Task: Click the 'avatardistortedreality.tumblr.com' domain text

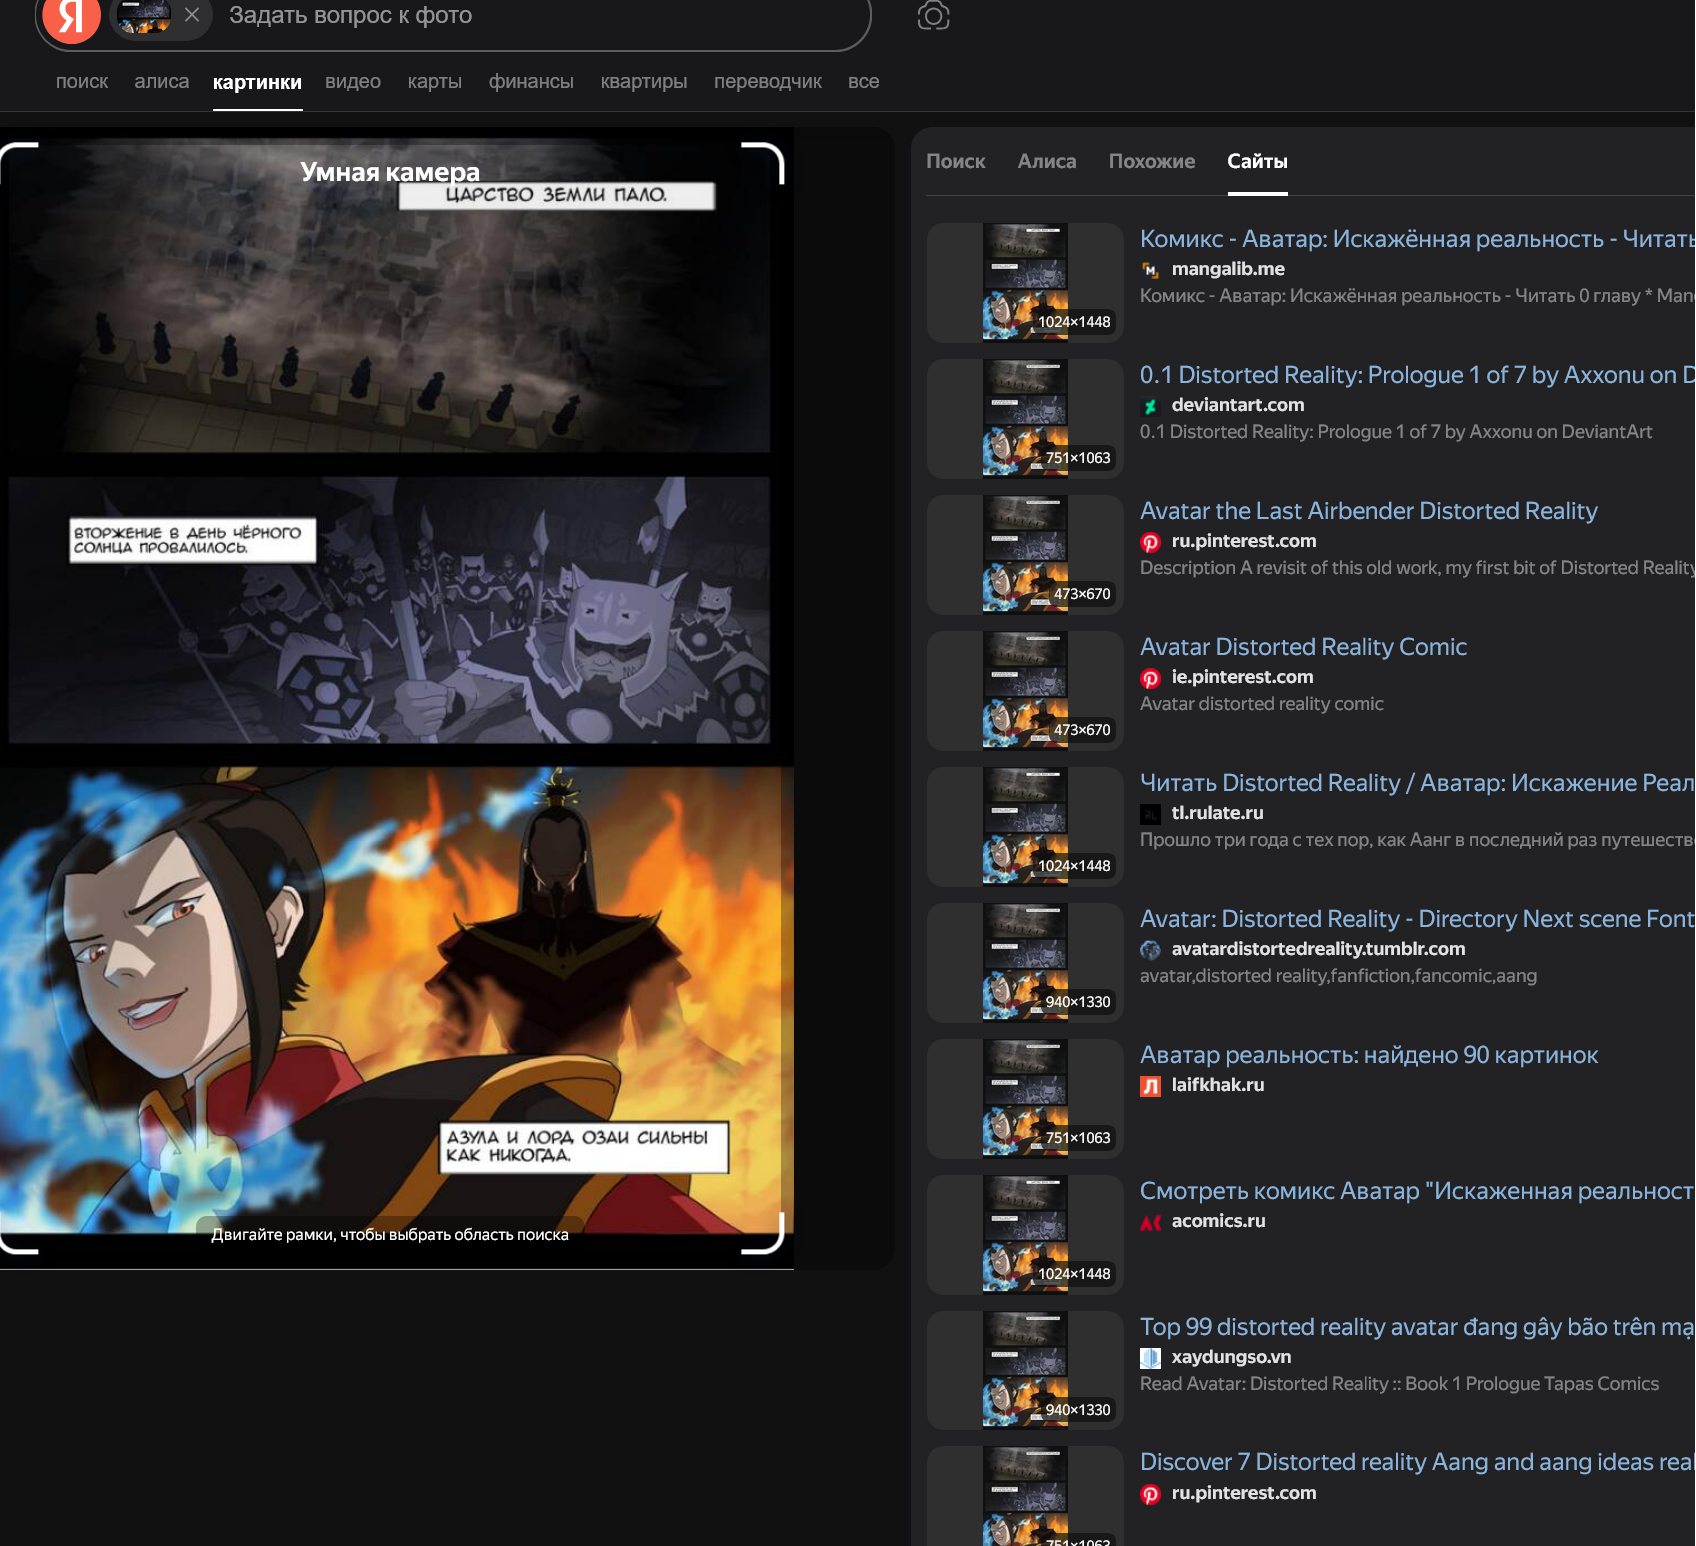Action: (x=1318, y=949)
